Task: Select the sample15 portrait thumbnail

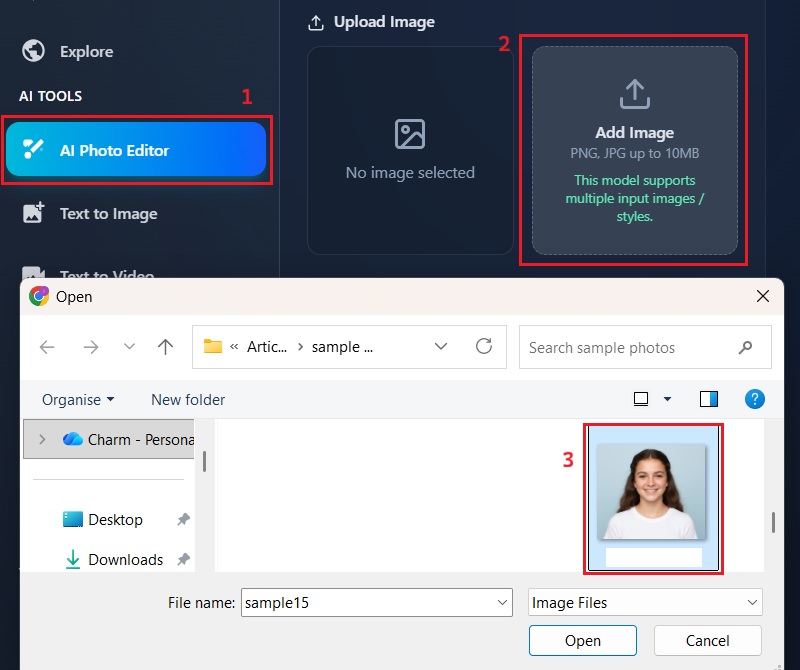Action: coord(653,499)
